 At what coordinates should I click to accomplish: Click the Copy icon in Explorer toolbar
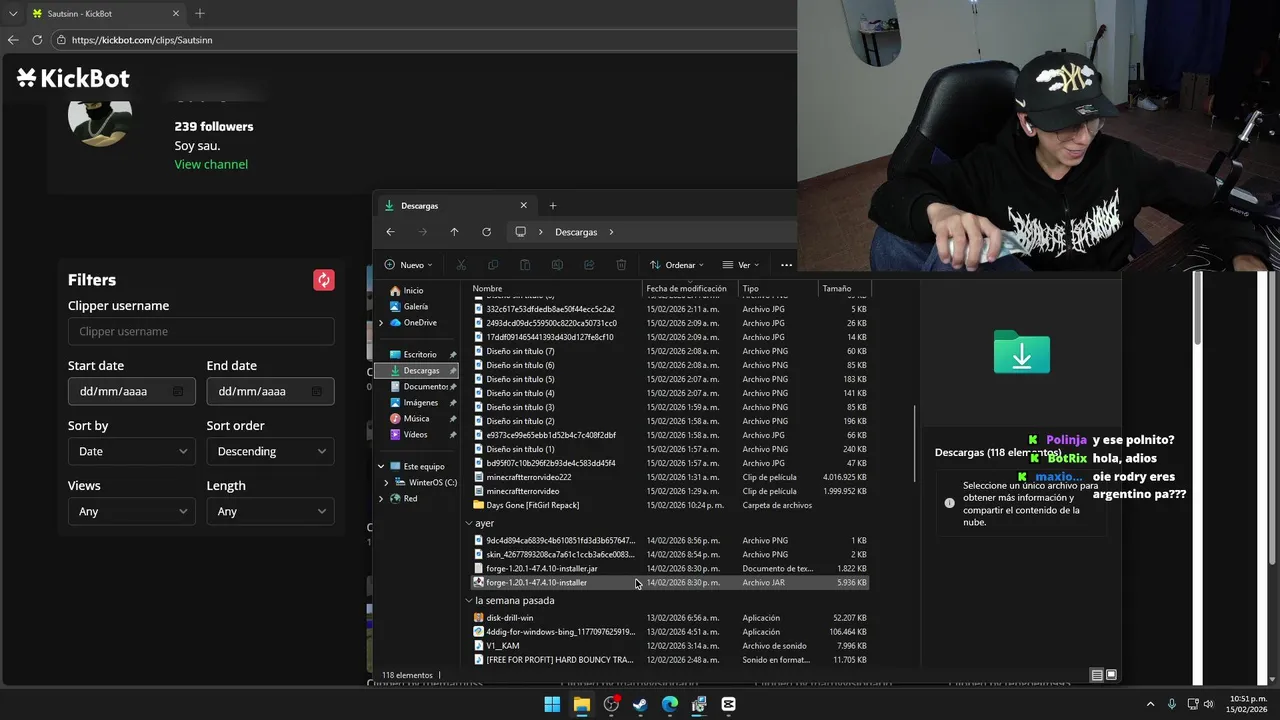(493, 265)
